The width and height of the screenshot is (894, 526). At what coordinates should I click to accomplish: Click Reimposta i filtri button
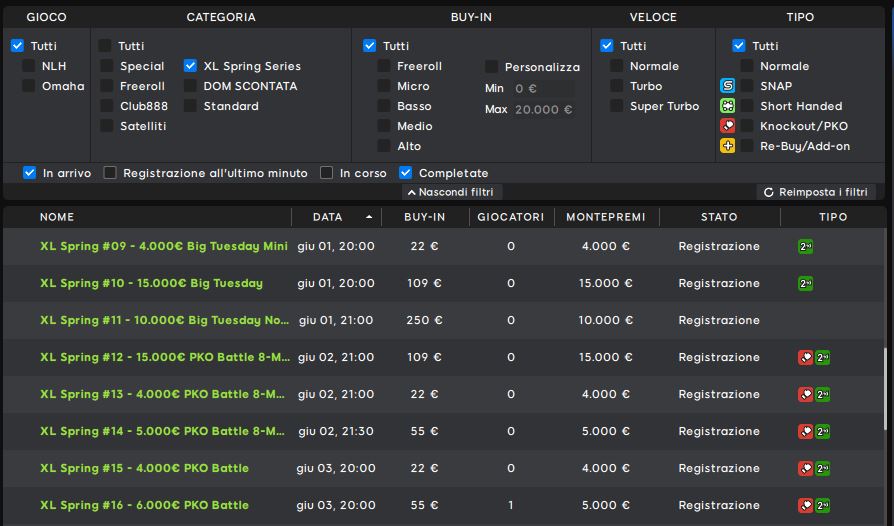point(816,192)
